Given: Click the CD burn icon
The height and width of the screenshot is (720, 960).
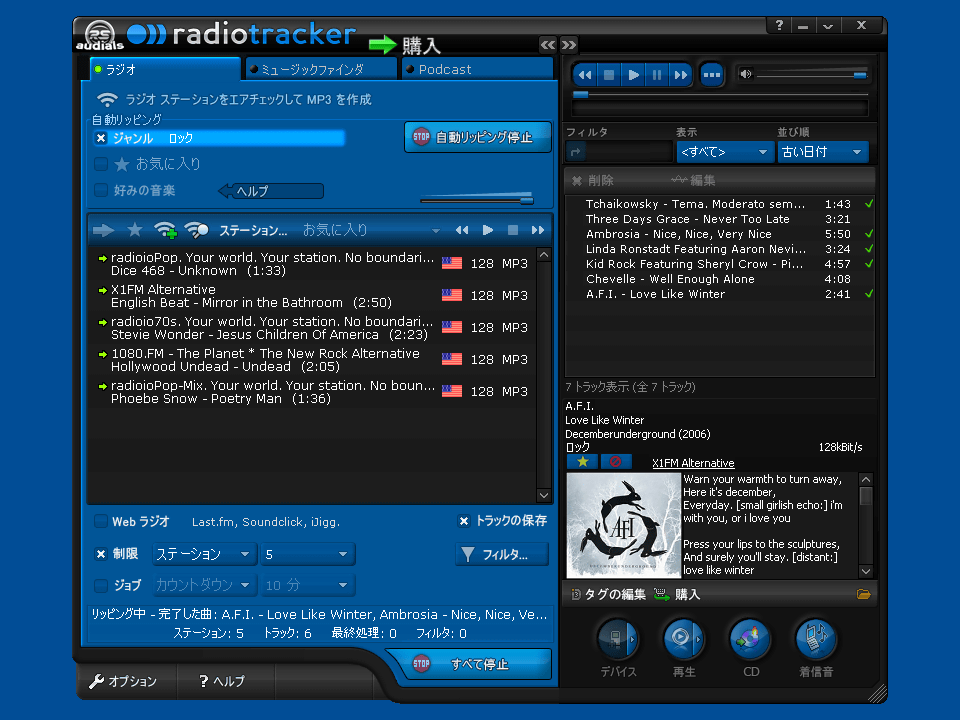Looking at the screenshot, I should pos(751,639).
